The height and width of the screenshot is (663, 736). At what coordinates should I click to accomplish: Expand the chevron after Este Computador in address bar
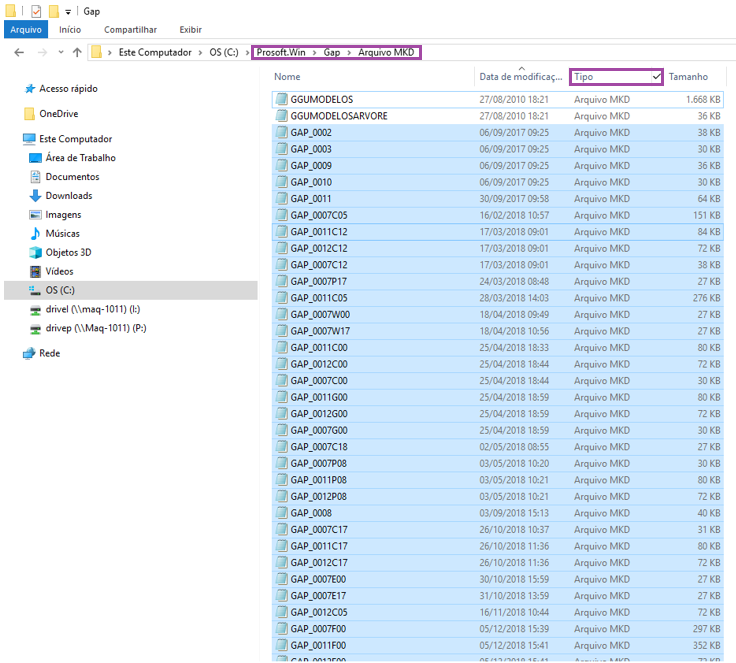(200, 52)
